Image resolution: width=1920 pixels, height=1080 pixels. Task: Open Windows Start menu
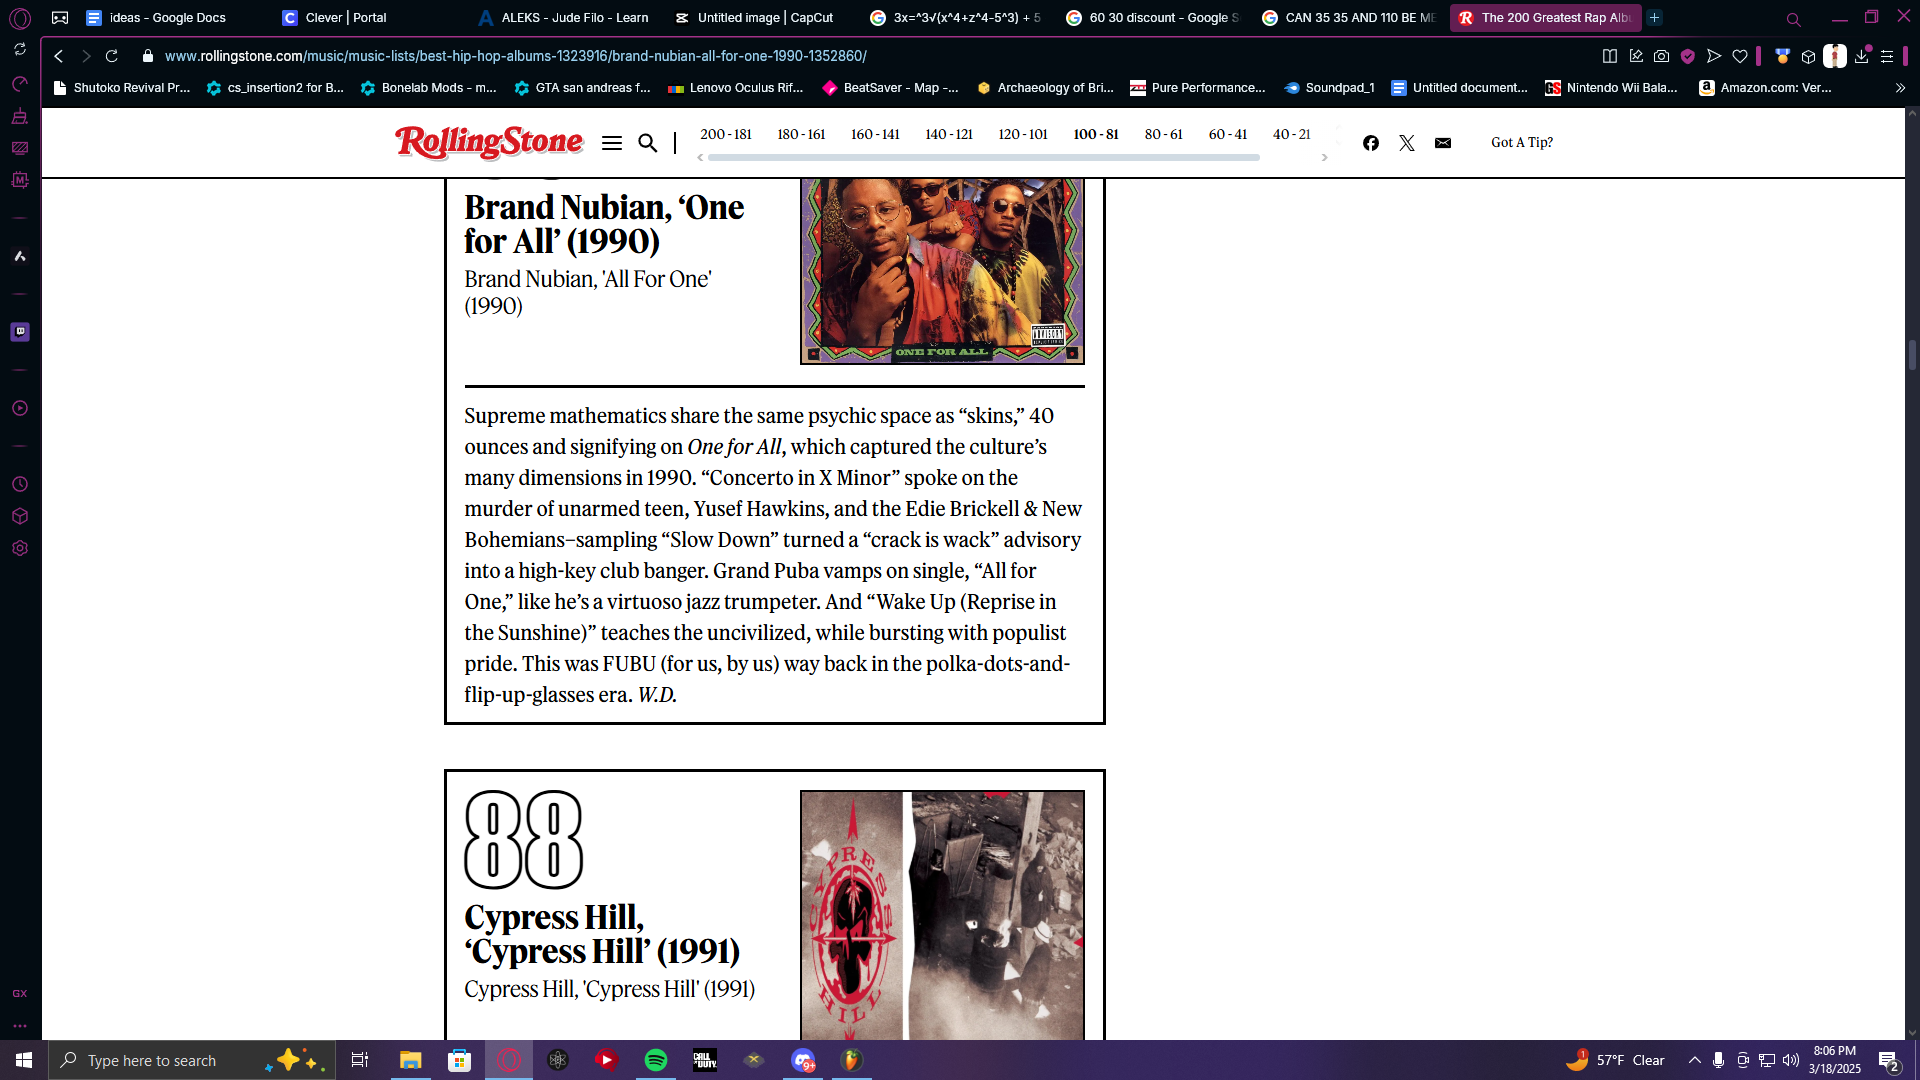[x=24, y=1060]
